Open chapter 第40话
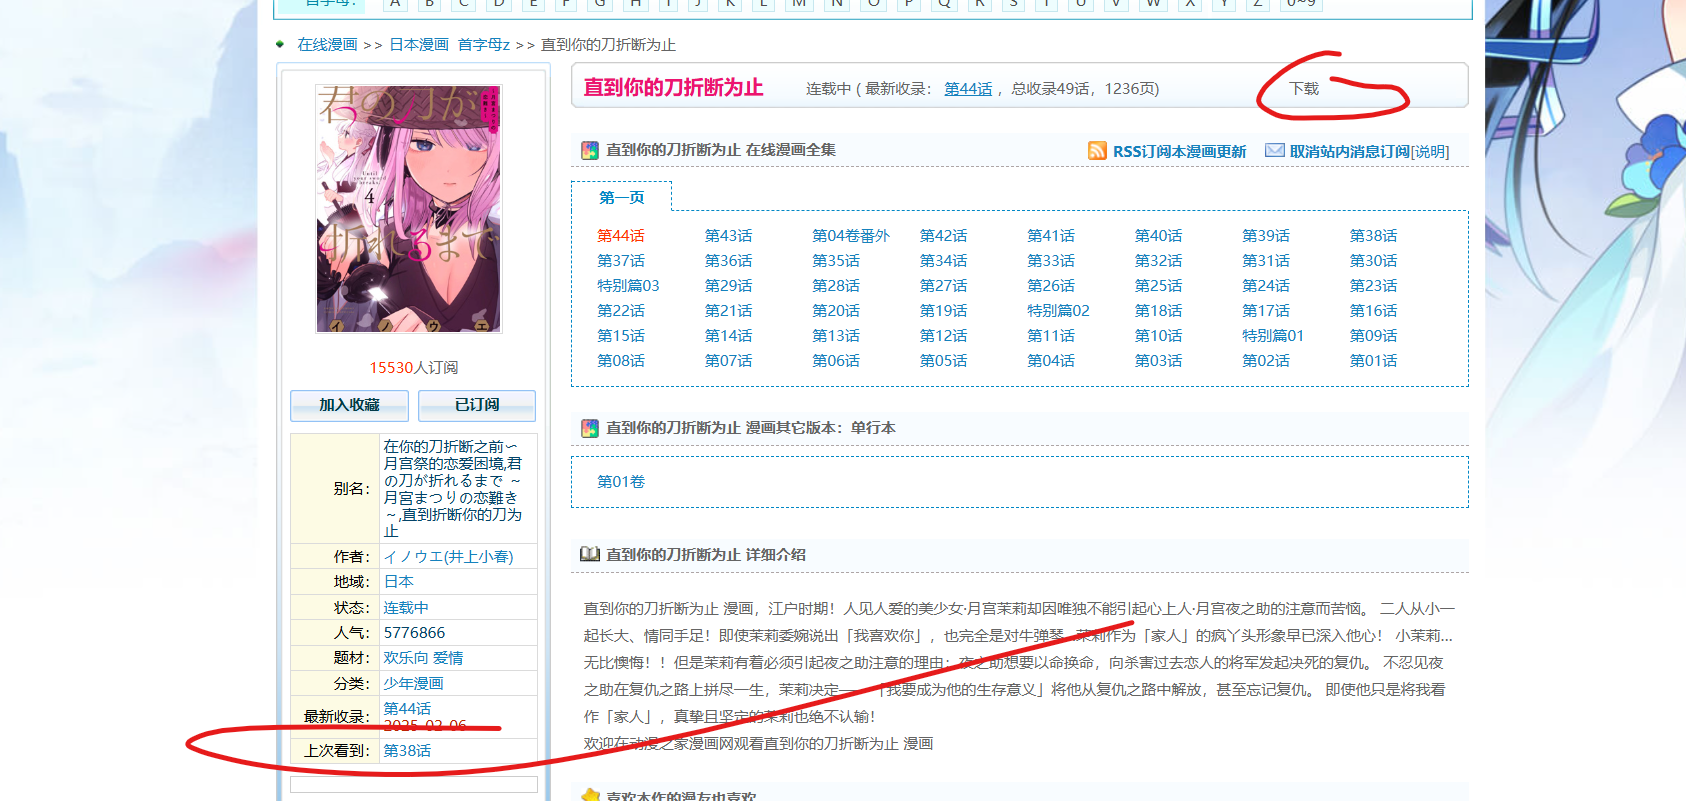 point(1158,236)
